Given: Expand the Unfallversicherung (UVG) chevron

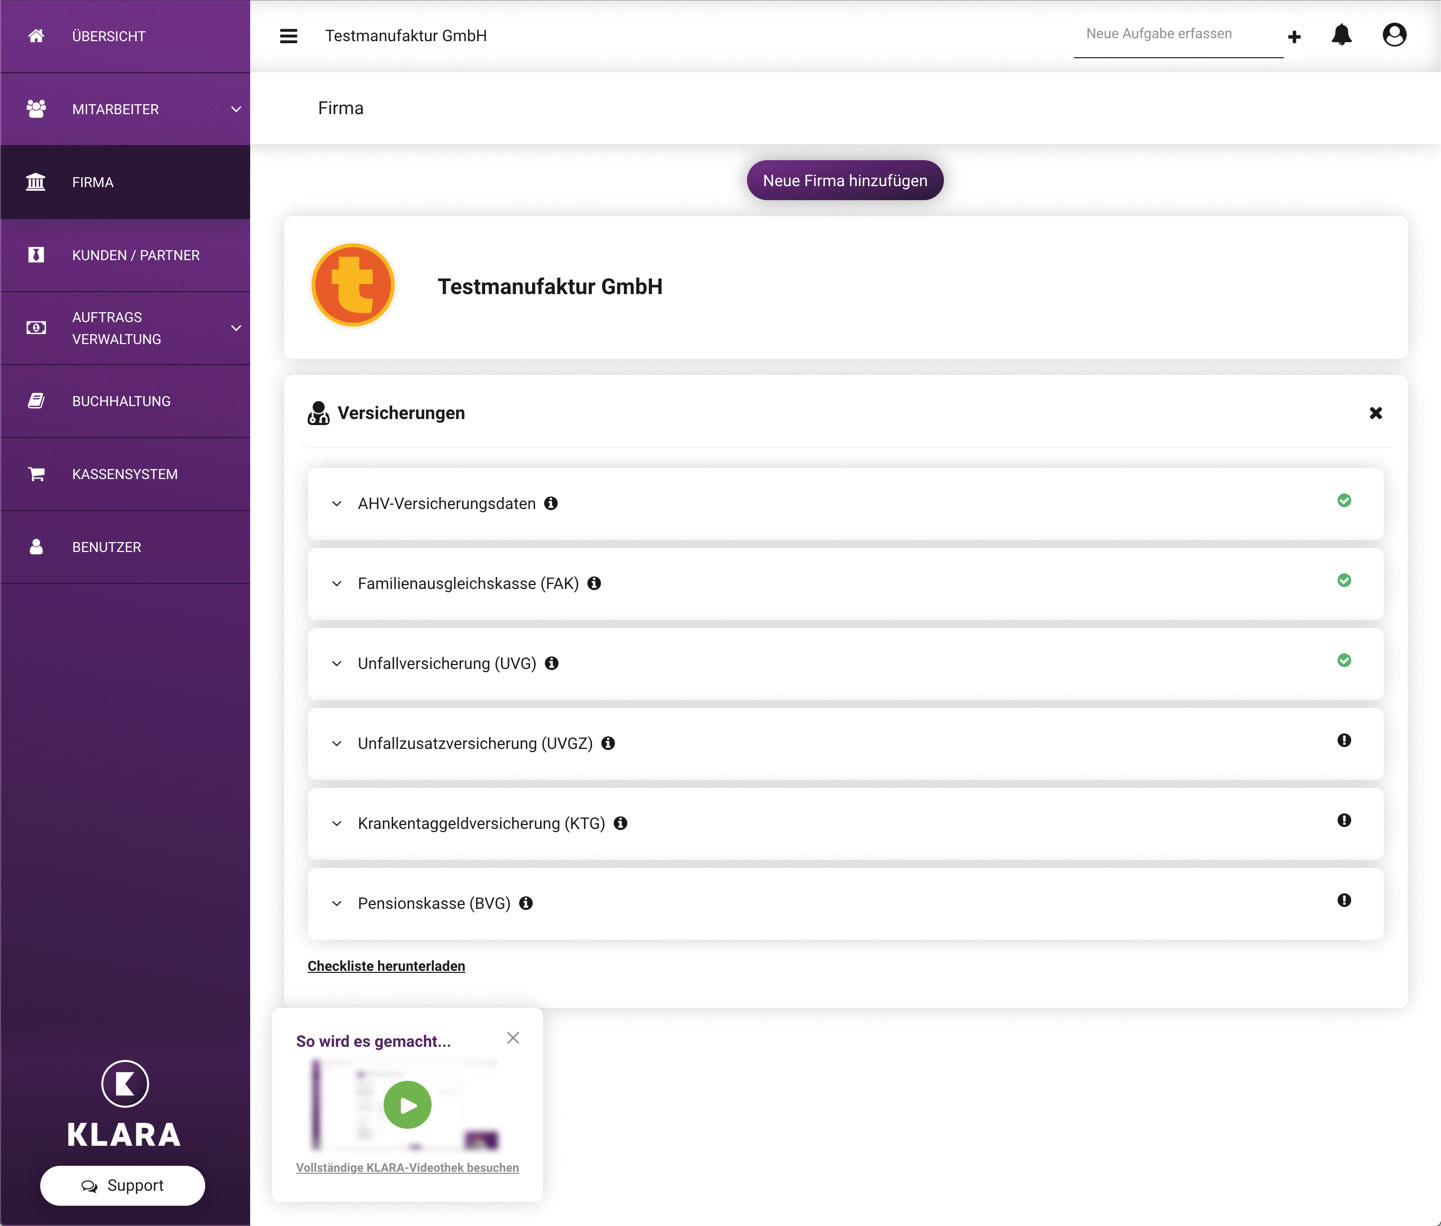Looking at the screenshot, I should [x=337, y=664].
